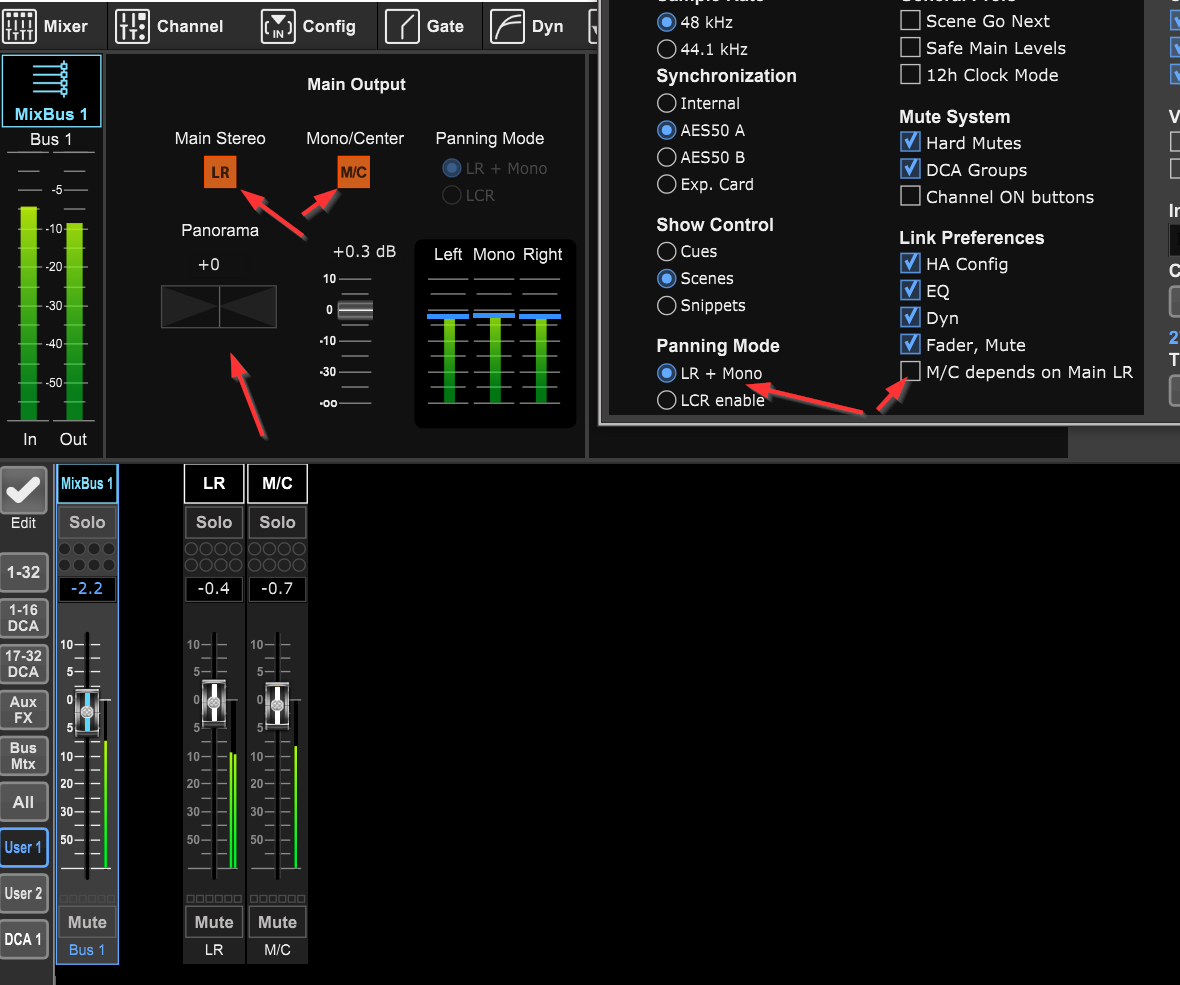
Task: Uncheck EQ link preference
Action: click(x=910, y=290)
